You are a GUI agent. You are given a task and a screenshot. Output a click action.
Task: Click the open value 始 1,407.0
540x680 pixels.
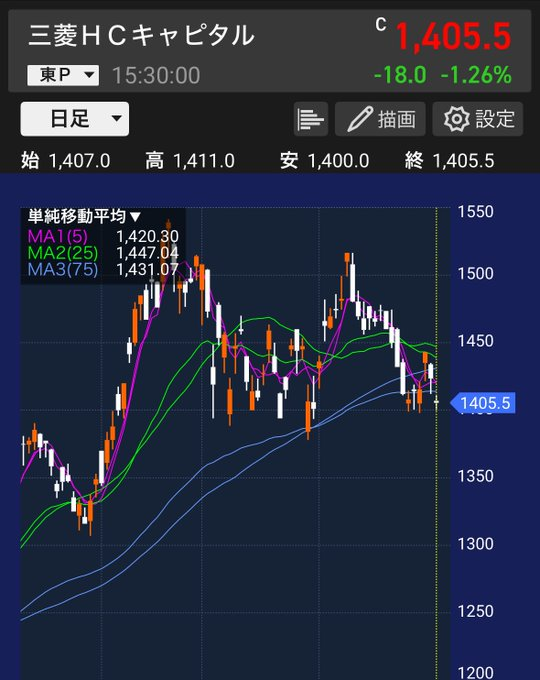65,161
